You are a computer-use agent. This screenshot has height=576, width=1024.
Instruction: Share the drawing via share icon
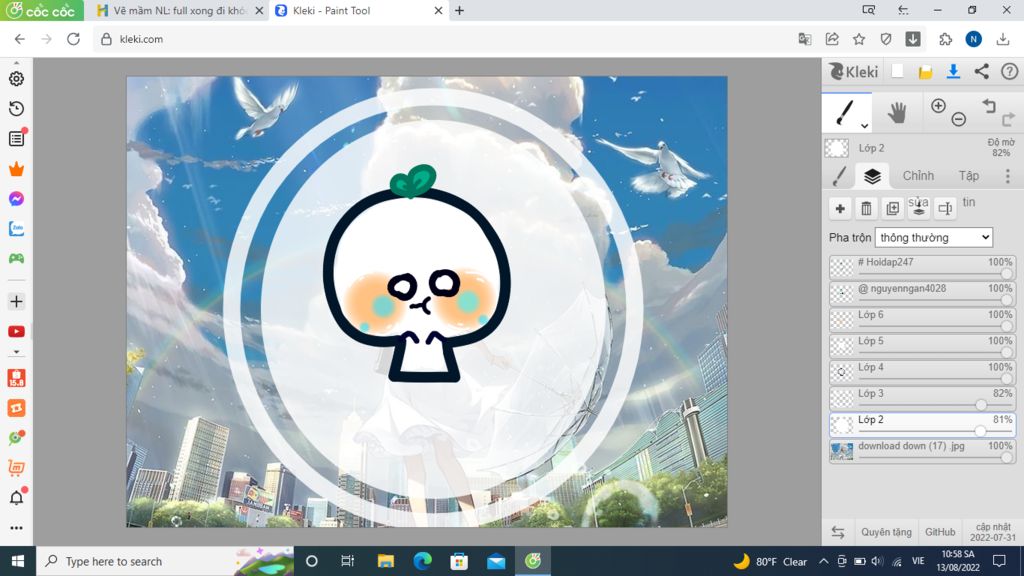[982, 71]
